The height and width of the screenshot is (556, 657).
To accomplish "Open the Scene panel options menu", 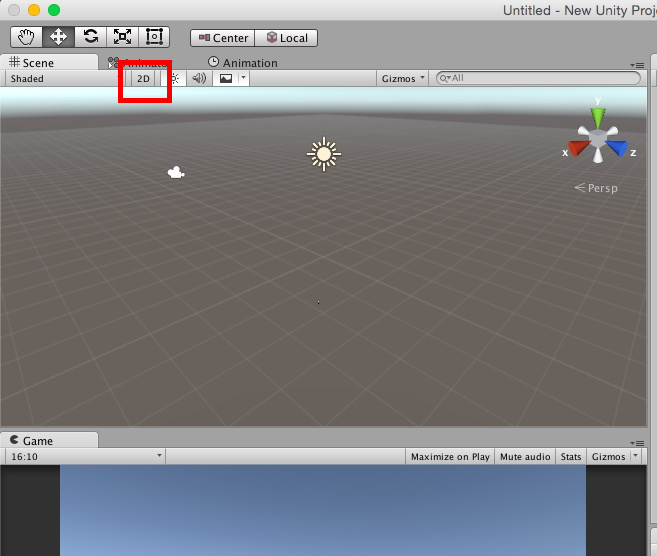I will click(637, 65).
